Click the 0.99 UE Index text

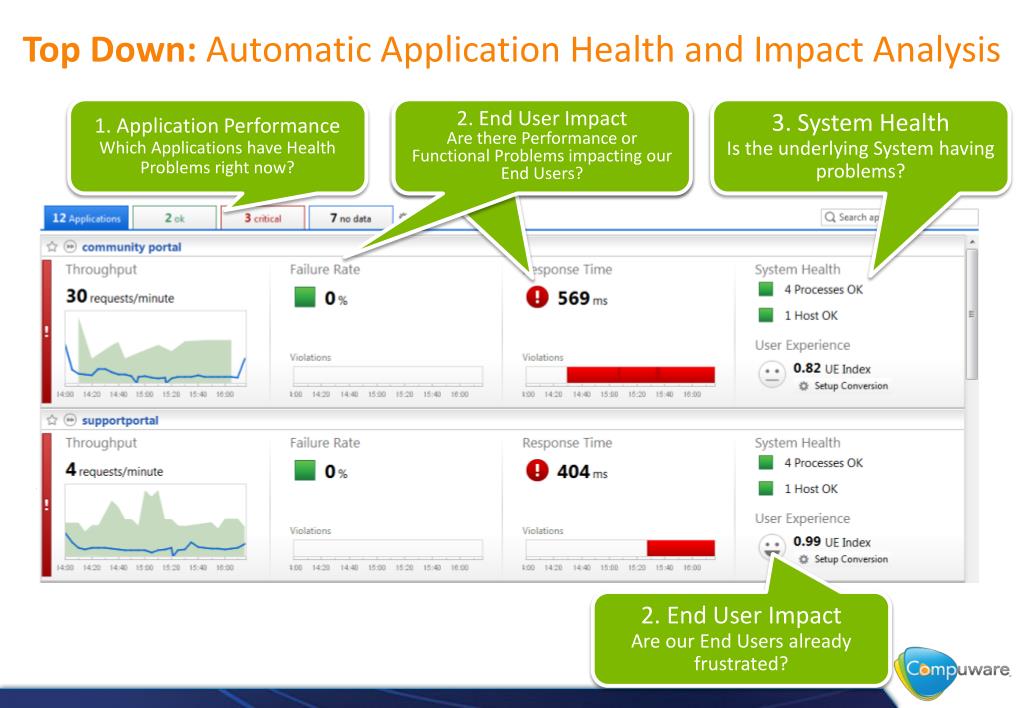tap(832, 542)
